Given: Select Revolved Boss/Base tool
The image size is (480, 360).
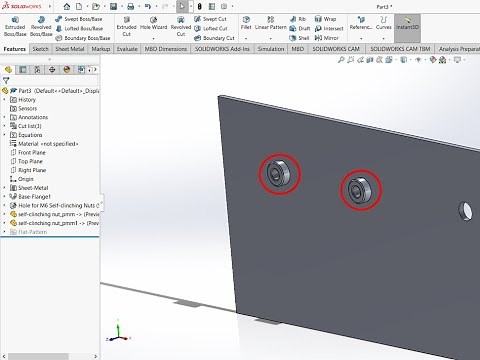Looking at the screenshot, I should point(41,27).
